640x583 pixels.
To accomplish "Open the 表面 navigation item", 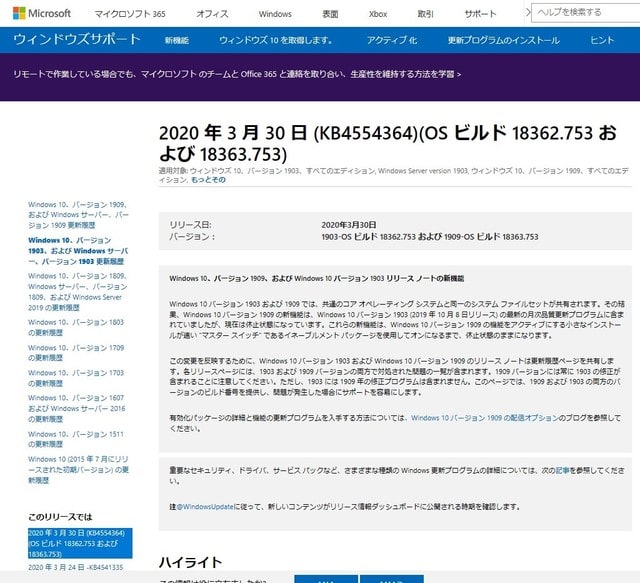I will coord(330,14).
